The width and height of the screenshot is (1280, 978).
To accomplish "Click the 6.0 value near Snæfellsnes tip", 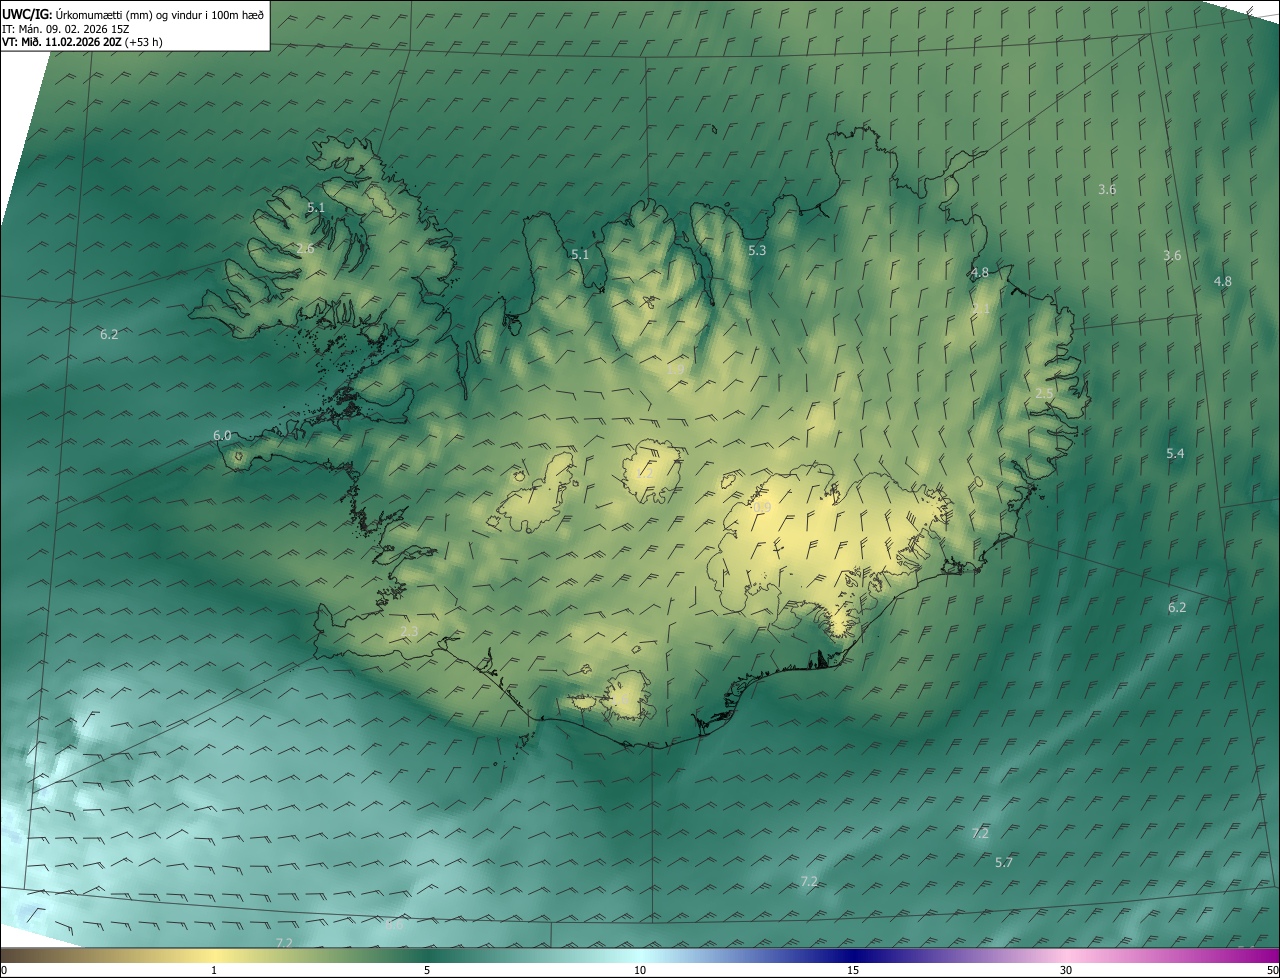I will coord(222,435).
